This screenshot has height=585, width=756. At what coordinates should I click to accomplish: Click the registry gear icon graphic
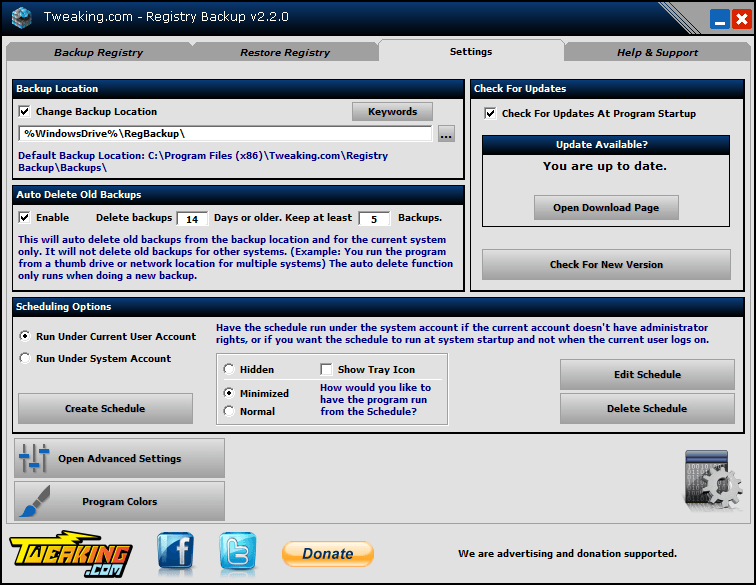point(713,480)
